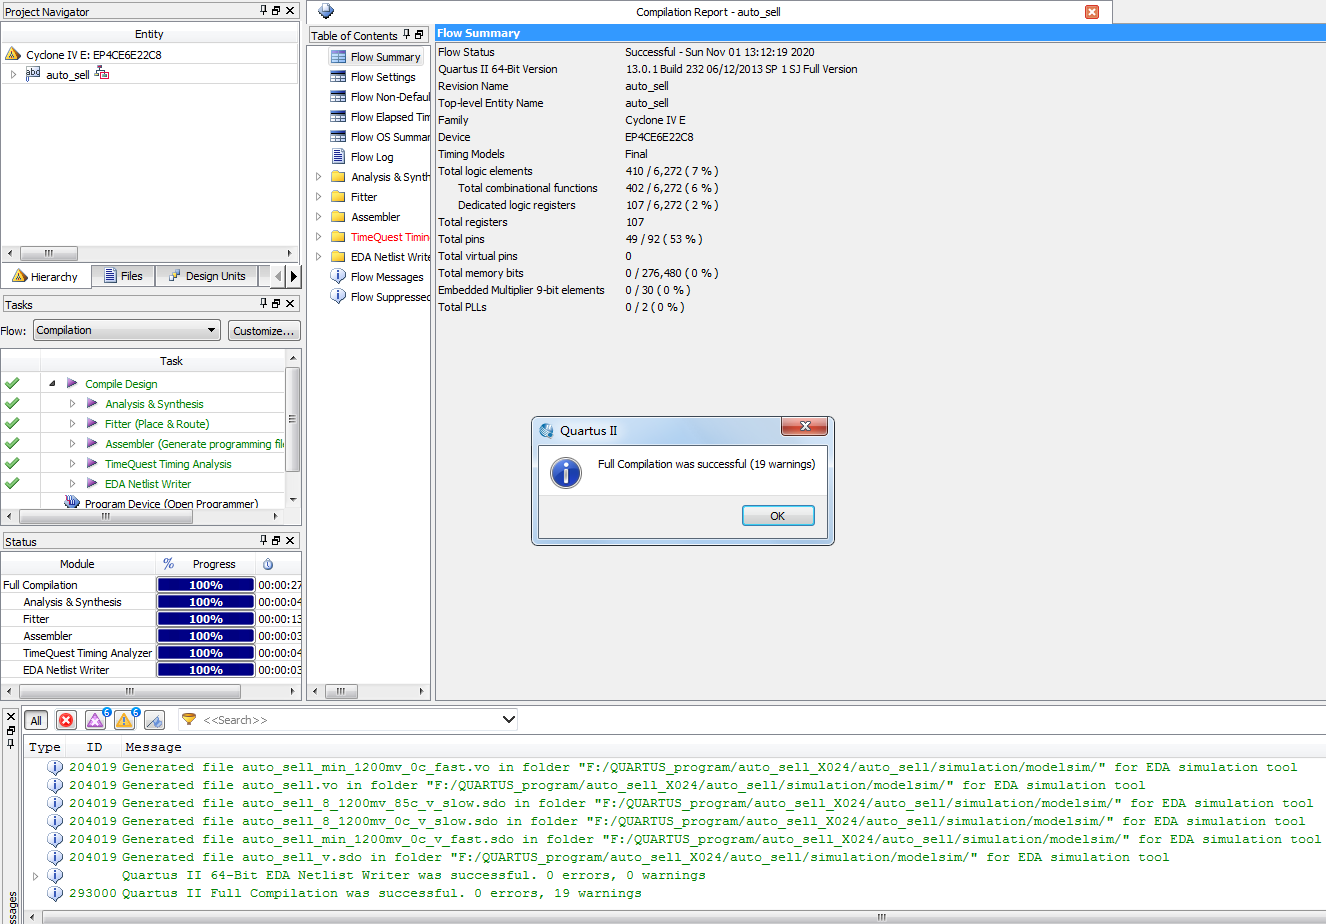
Task: Collapse the Compile Design task group
Action: [52, 383]
